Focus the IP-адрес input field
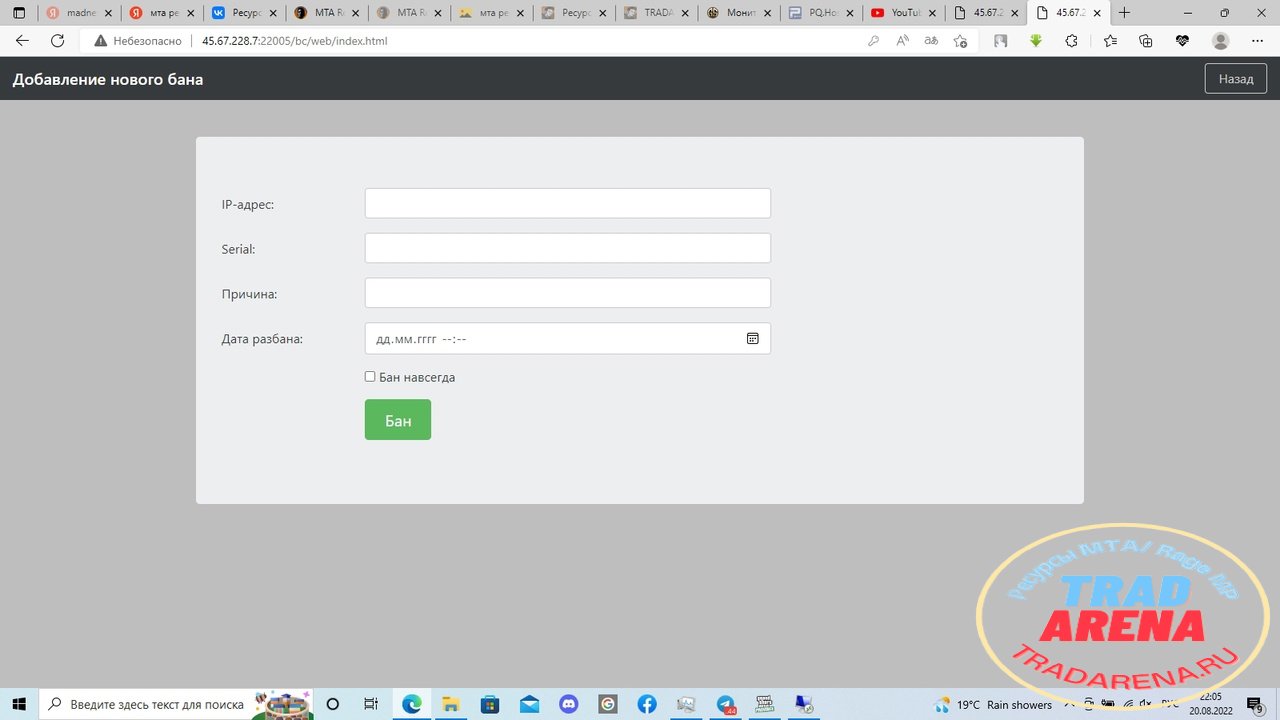The height and width of the screenshot is (720, 1280). pos(568,203)
